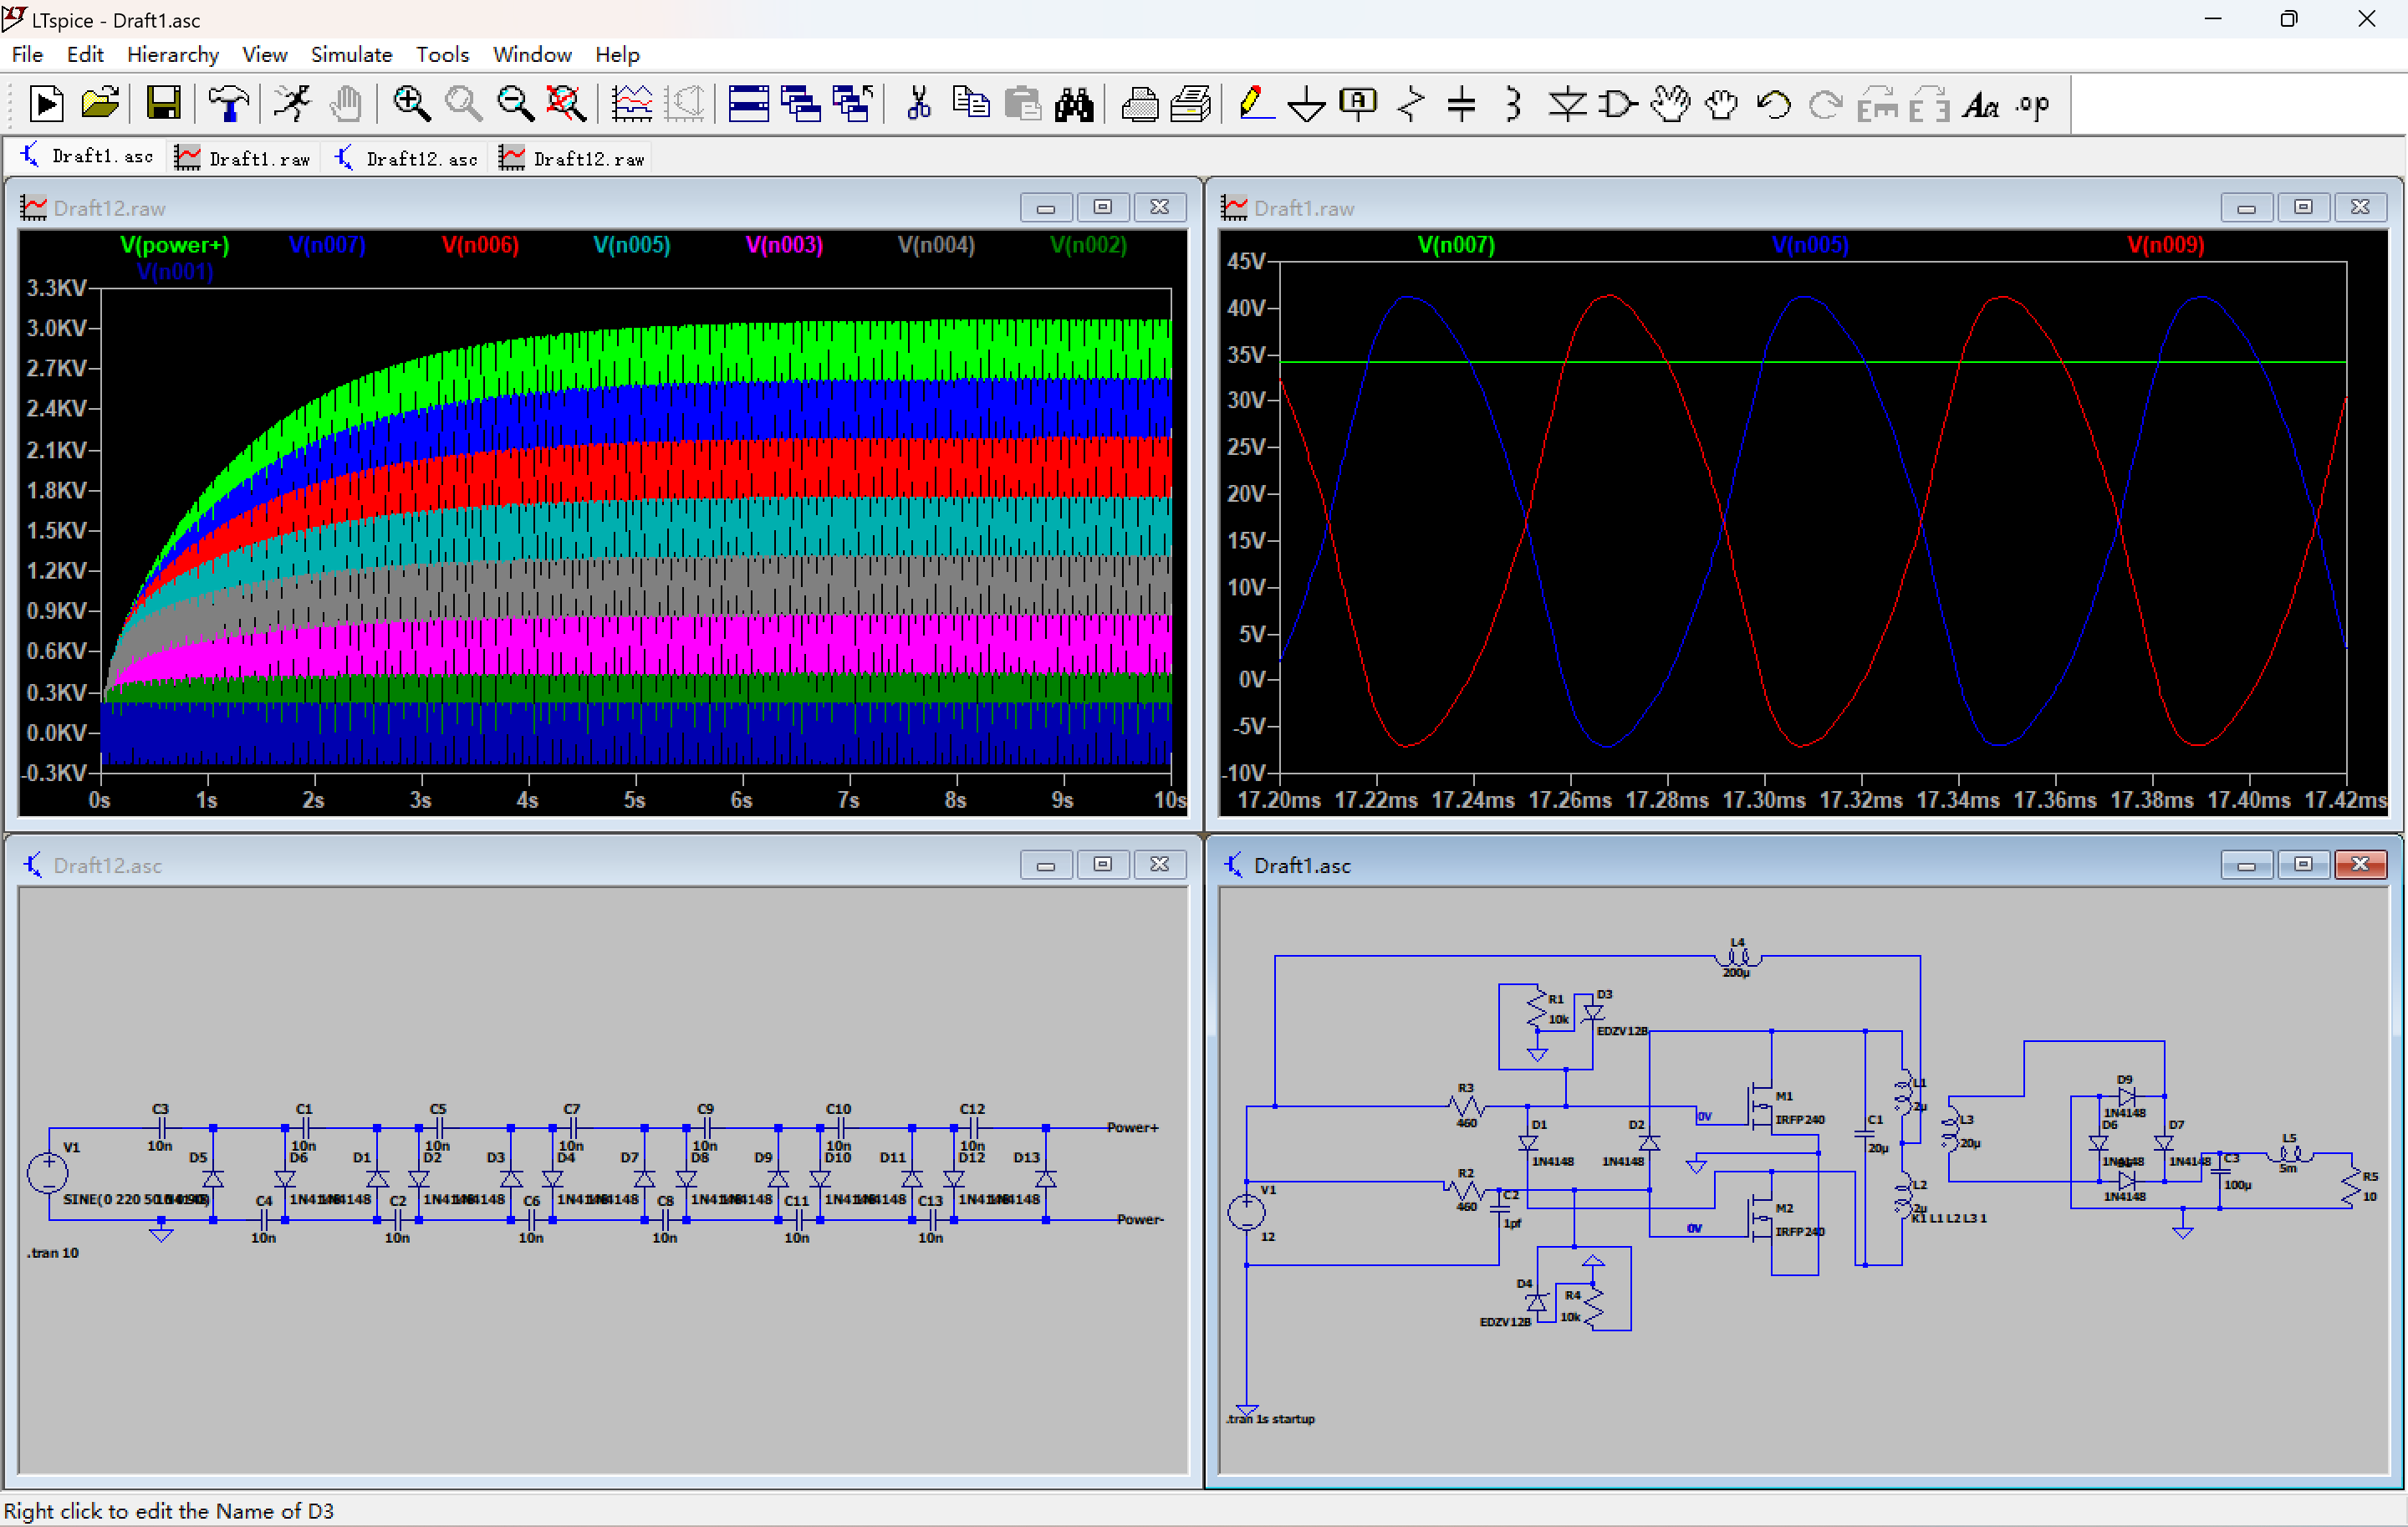The height and width of the screenshot is (1527, 2408).
Task: Click the Save floppy disk icon
Action: (x=163, y=104)
